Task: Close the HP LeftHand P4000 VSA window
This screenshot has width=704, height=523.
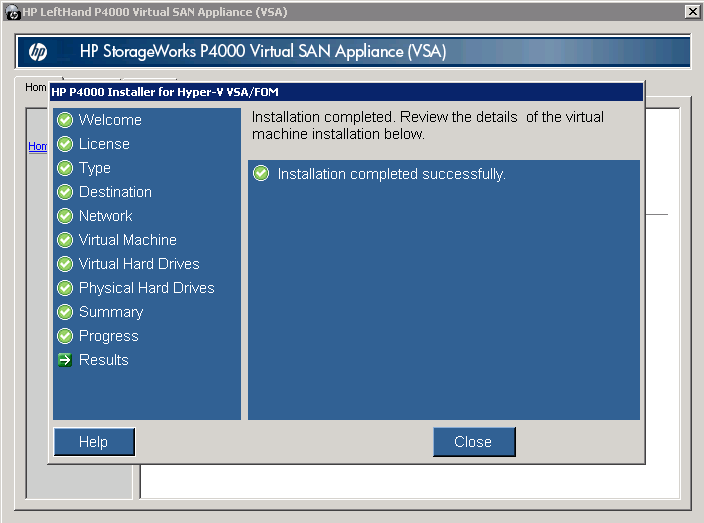Action: [693, 11]
